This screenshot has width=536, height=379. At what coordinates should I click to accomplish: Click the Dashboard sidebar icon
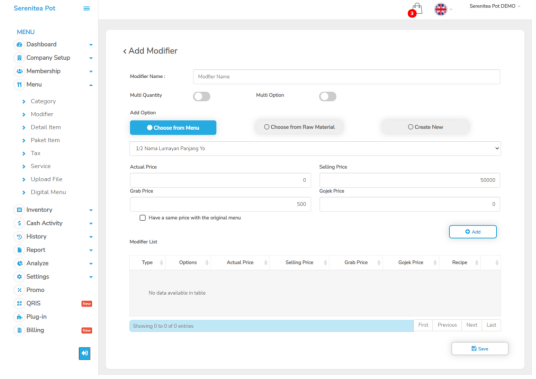(19, 44)
